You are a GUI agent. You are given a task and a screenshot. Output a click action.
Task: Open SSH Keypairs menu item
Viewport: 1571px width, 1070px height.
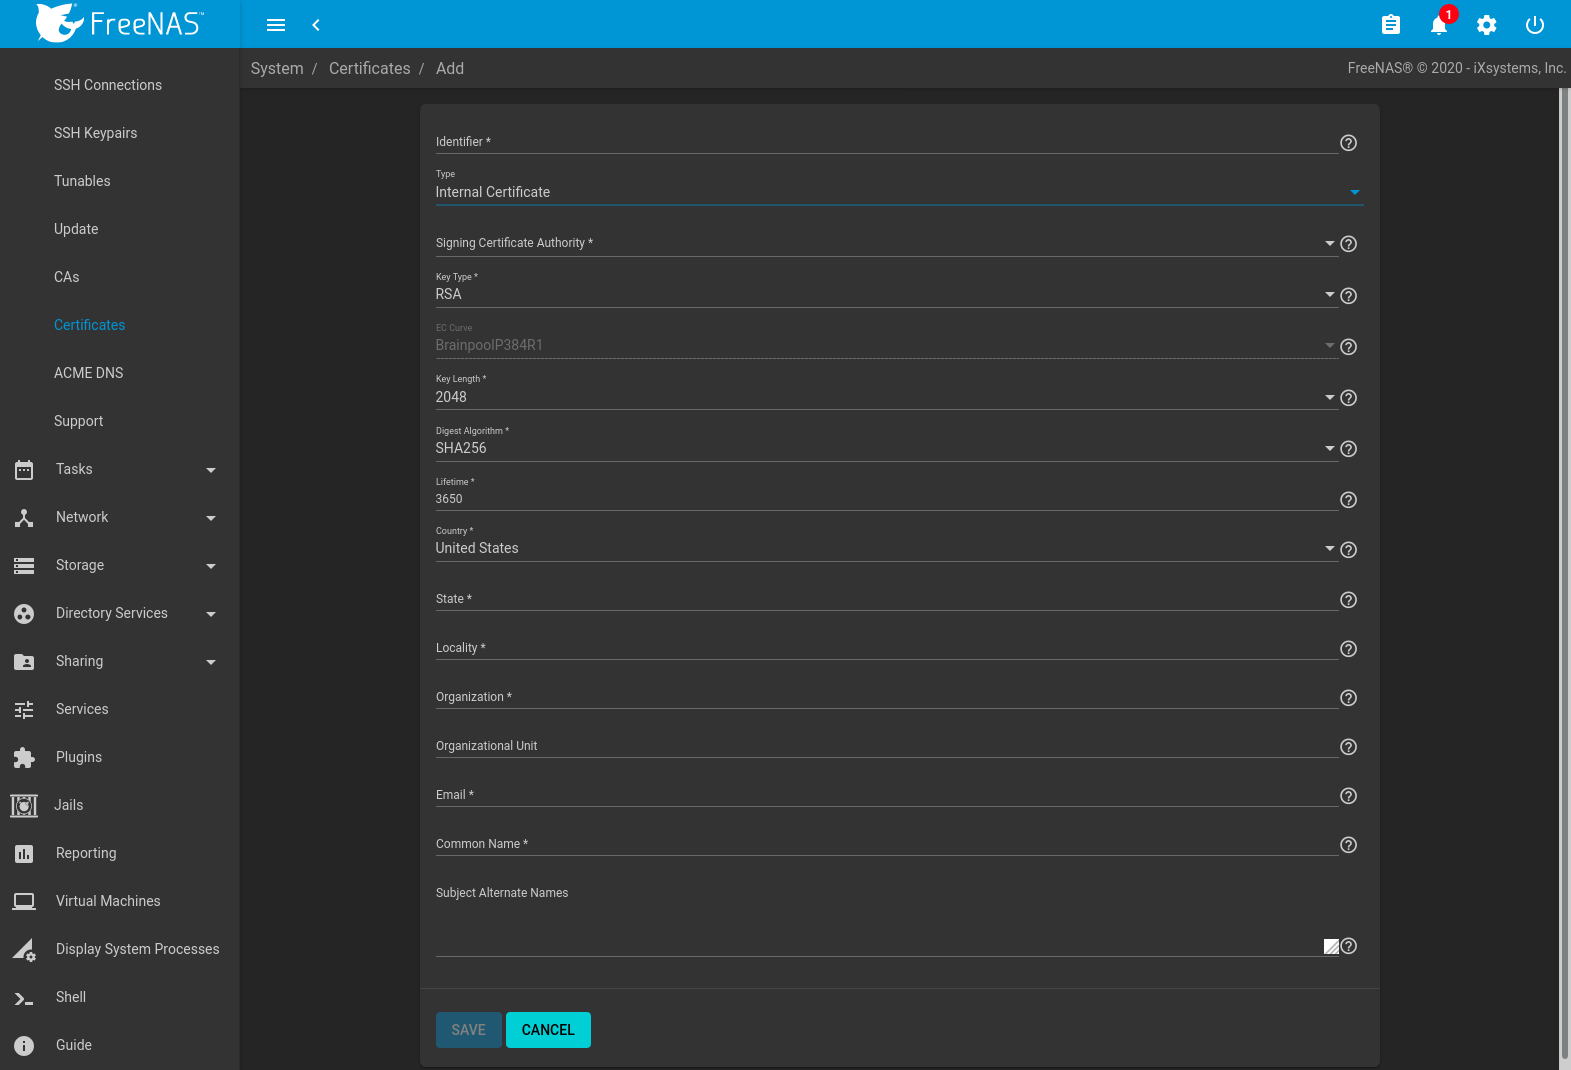(x=96, y=133)
